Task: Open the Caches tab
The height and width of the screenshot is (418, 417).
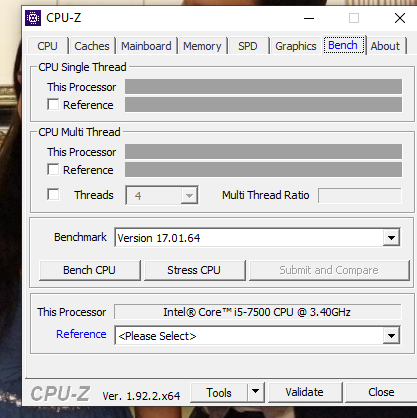Action: point(92,46)
